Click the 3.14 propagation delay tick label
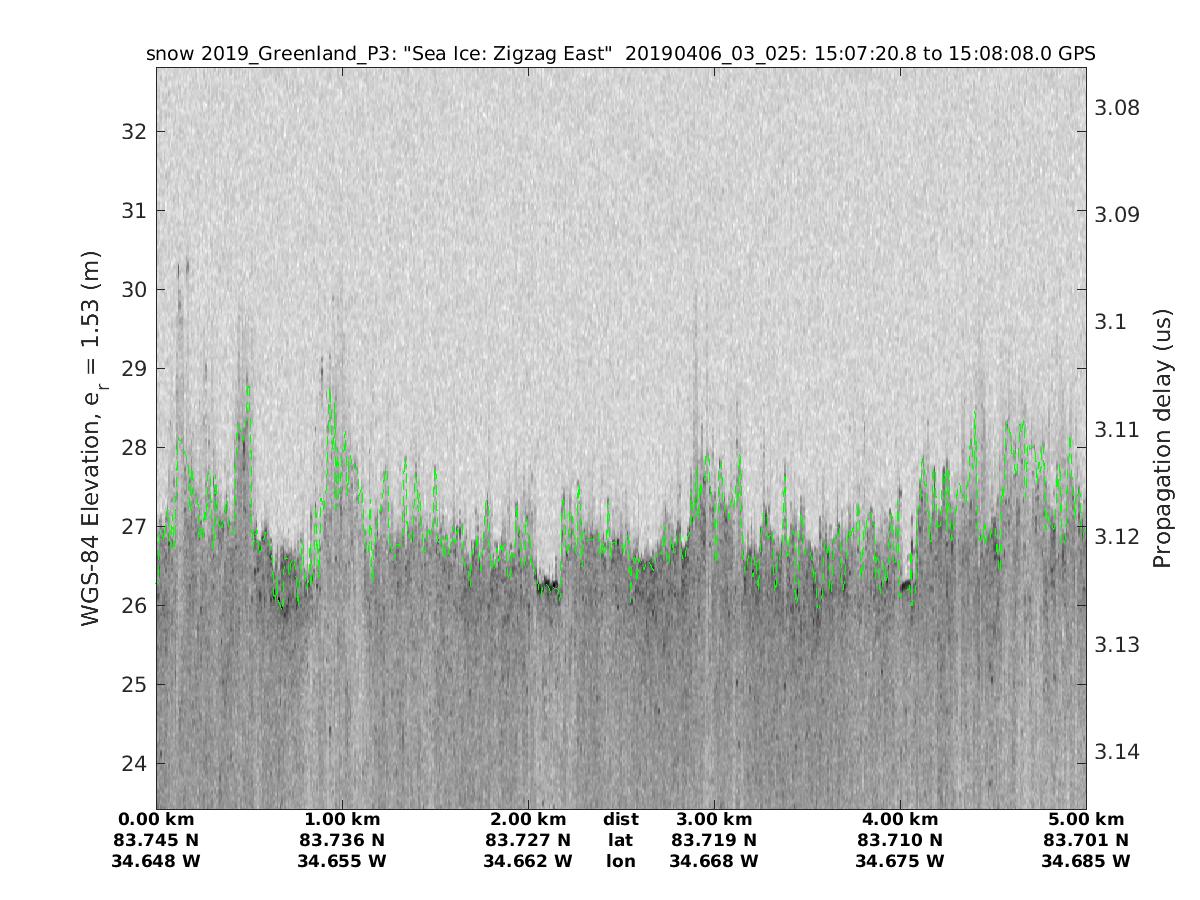The height and width of the screenshot is (900, 1200). point(1120,751)
